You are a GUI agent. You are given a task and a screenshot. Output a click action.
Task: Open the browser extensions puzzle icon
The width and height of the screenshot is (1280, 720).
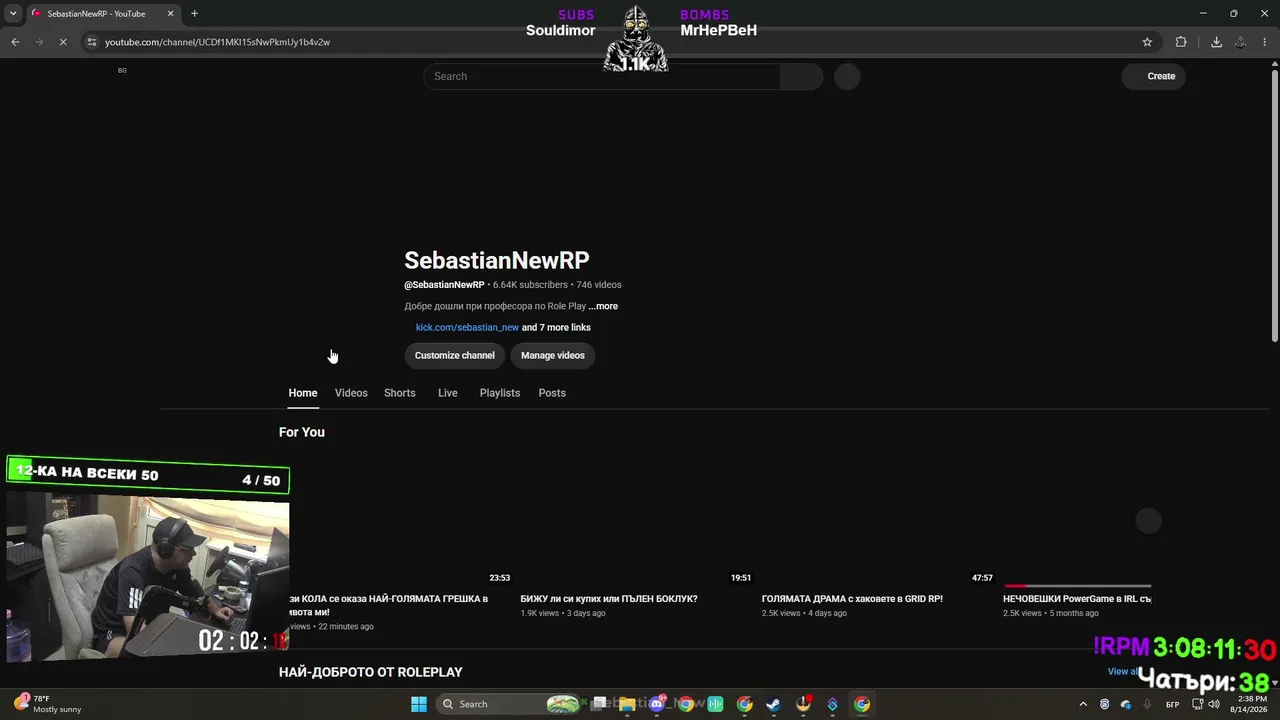pos(1181,42)
